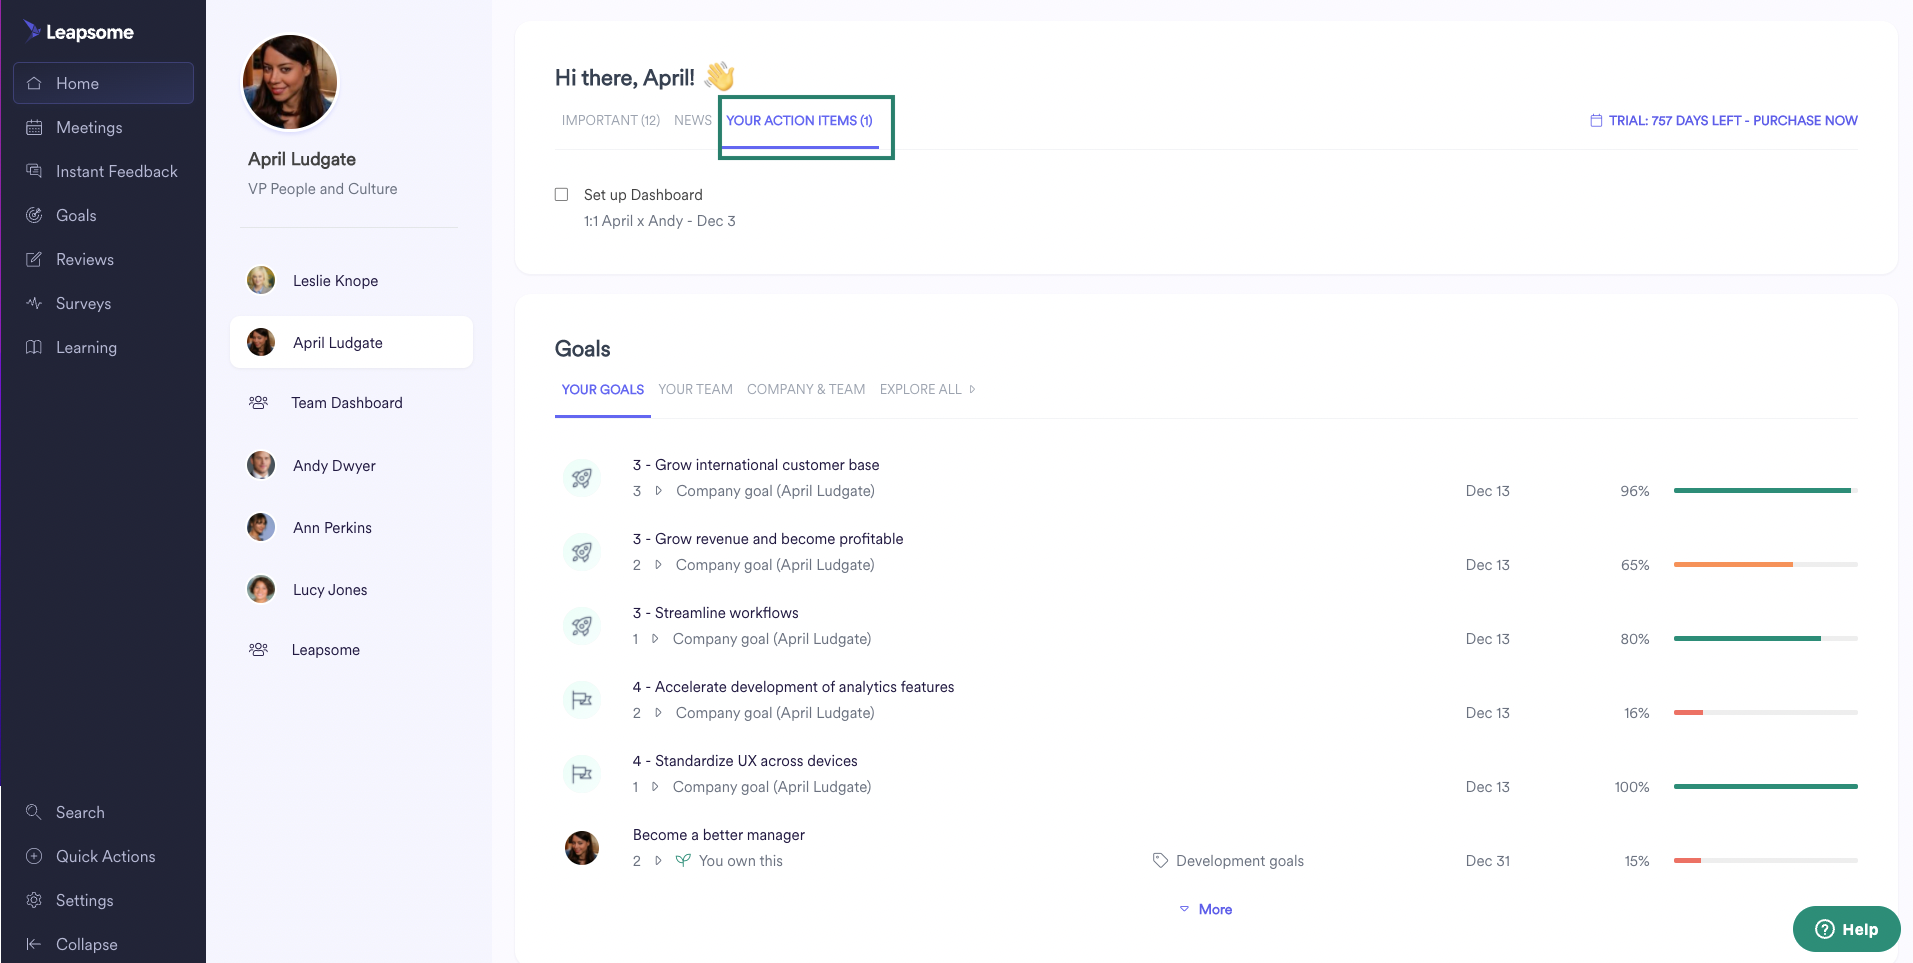Open Andy Dwyer's profile
The image size is (1913, 963).
(351, 465)
